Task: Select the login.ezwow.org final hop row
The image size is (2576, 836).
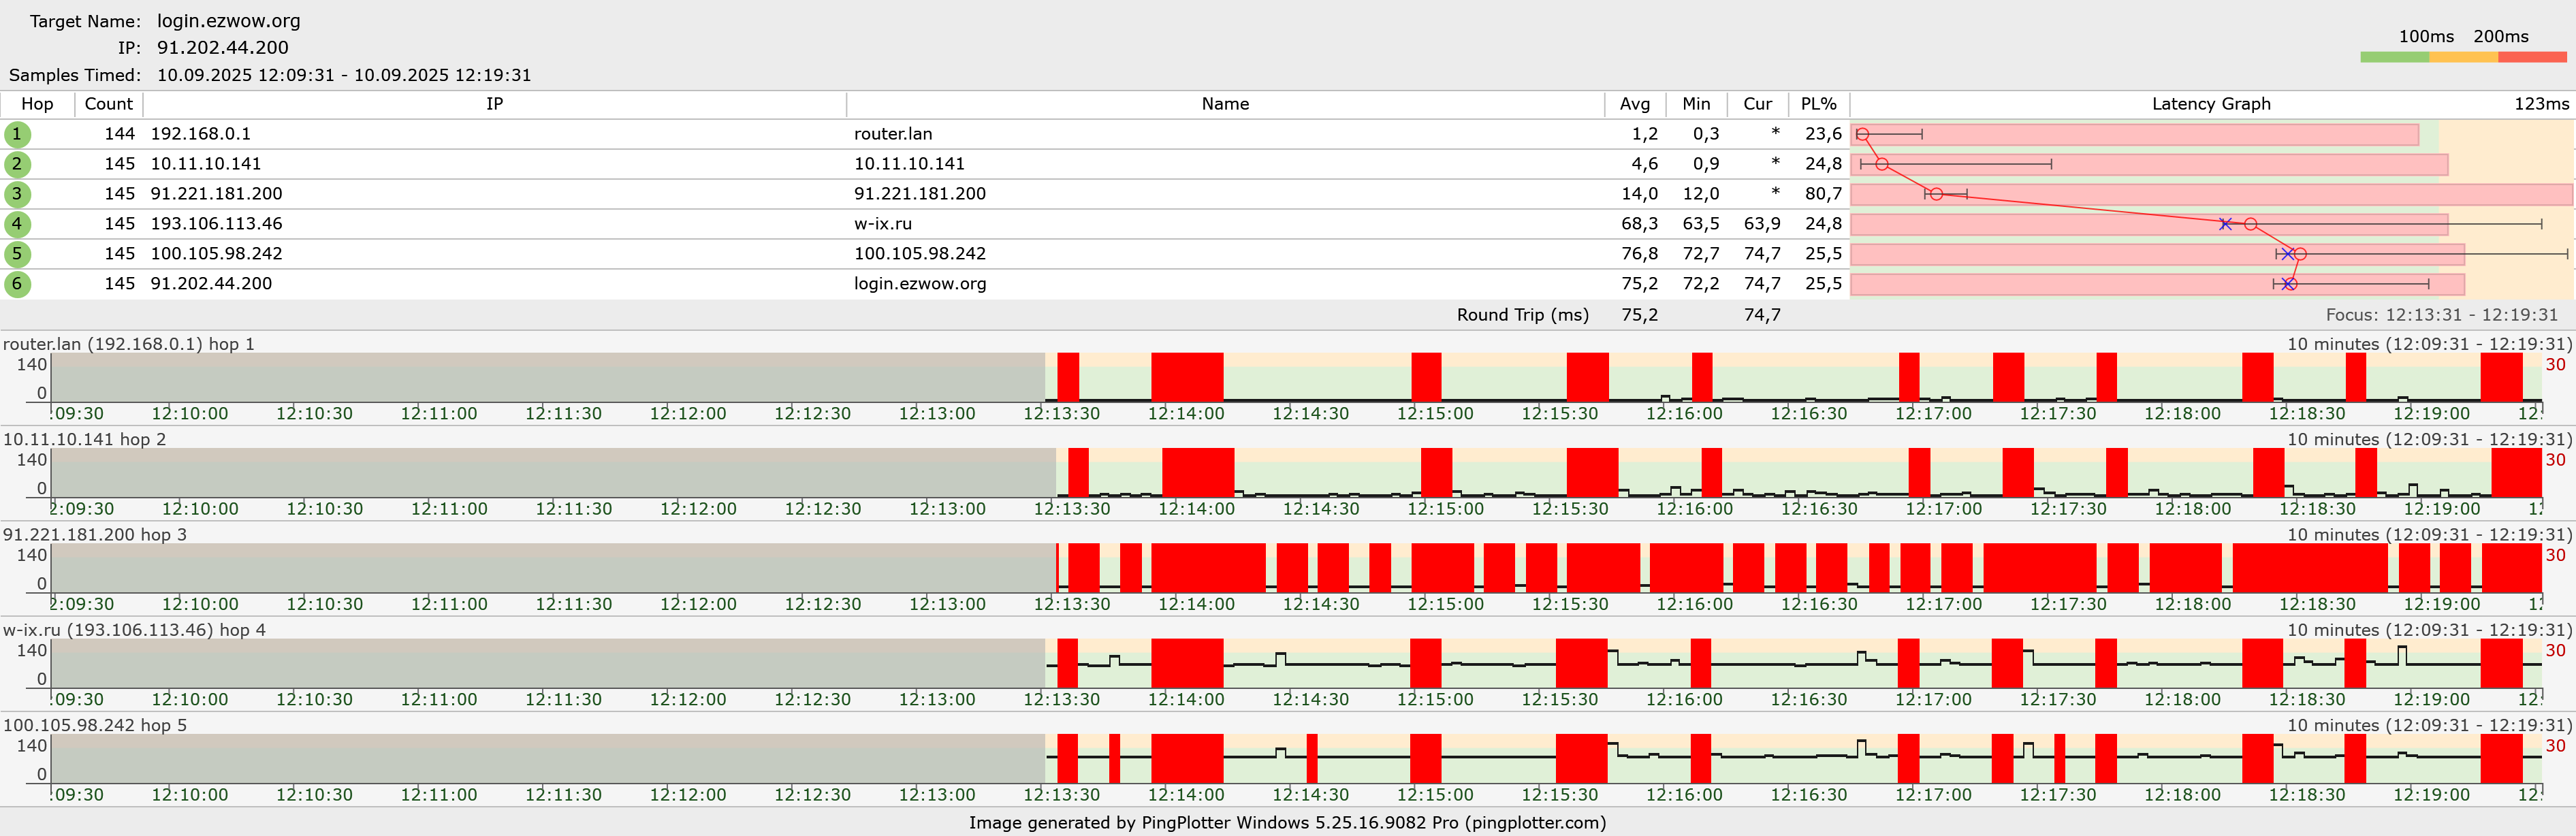Action: 920,284
